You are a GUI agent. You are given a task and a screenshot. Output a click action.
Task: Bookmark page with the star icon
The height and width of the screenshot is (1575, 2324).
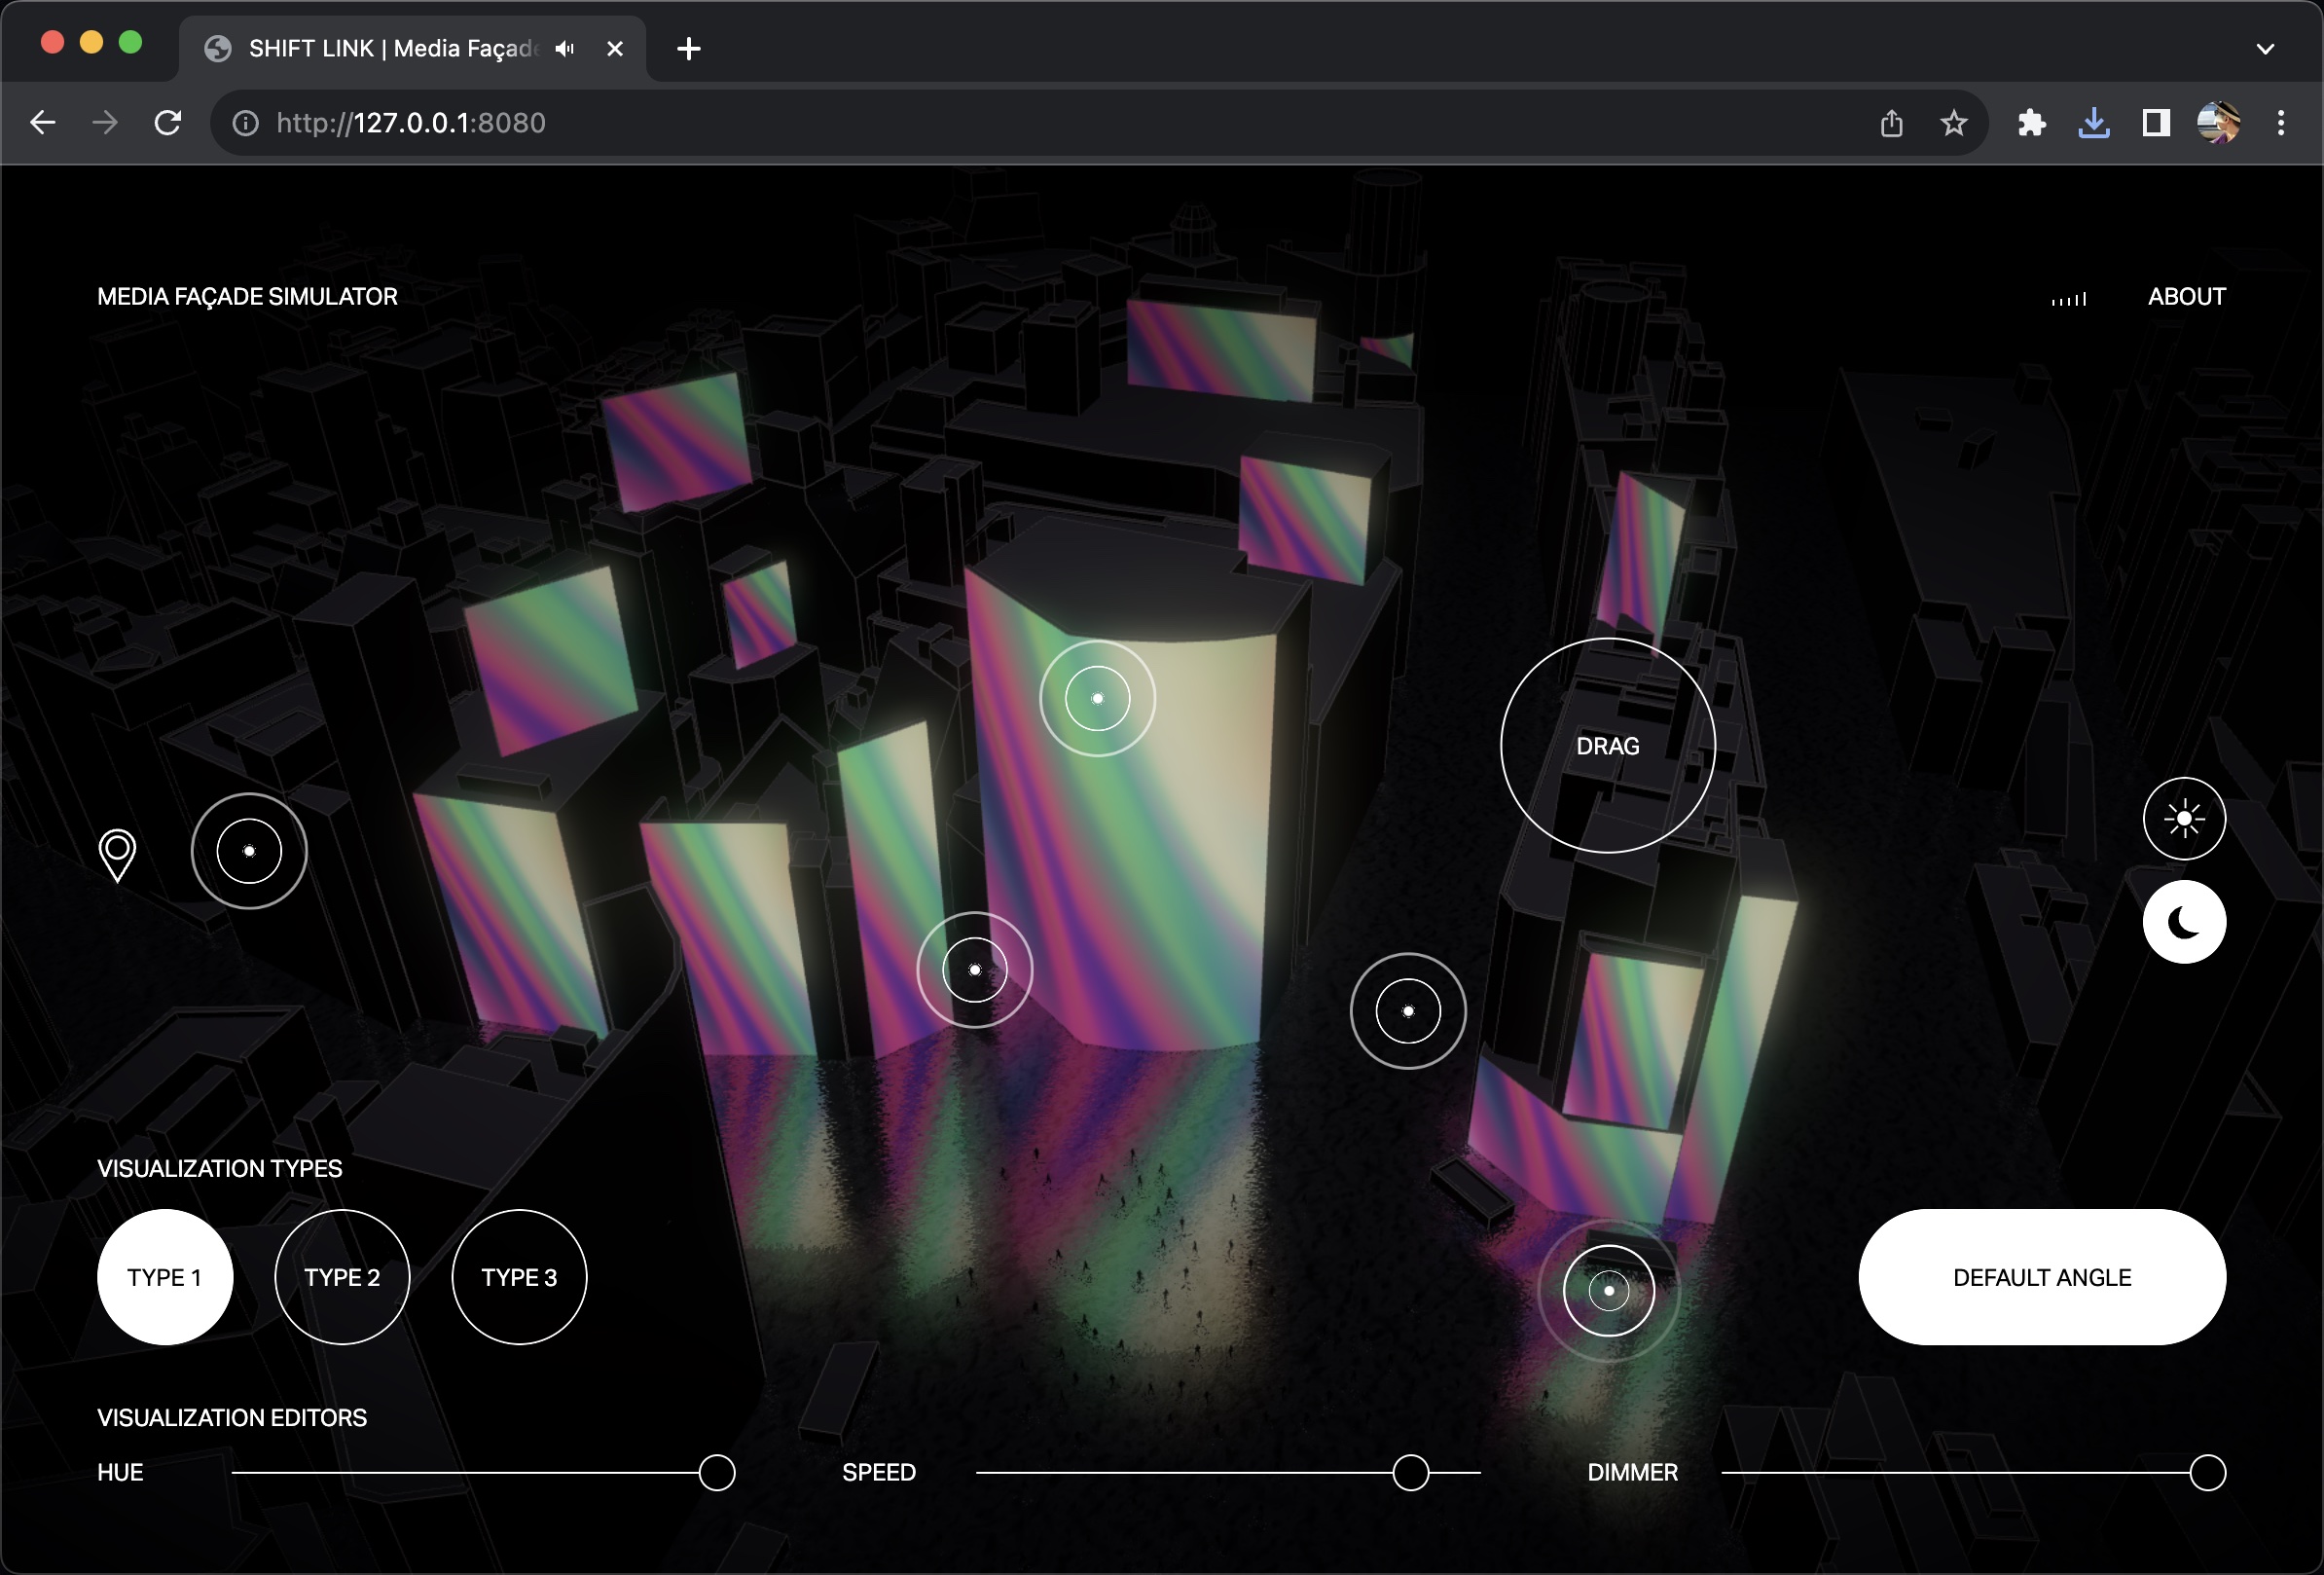click(1953, 123)
